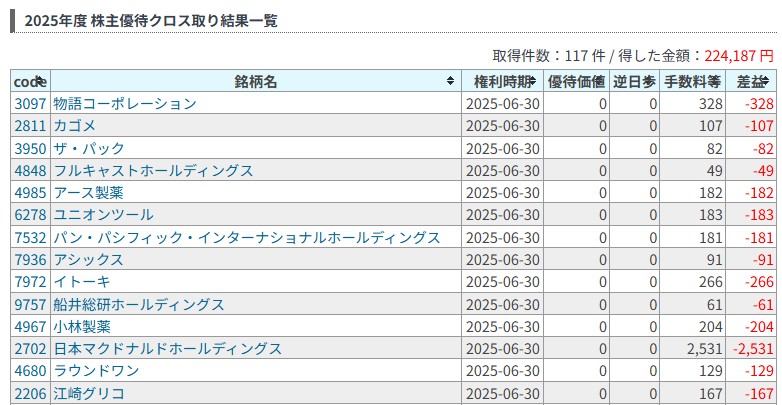Image resolution: width=782 pixels, height=405 pixels.
Task: Select 差益 value -182 for アース製薬
Action: [x=759, y=193]
